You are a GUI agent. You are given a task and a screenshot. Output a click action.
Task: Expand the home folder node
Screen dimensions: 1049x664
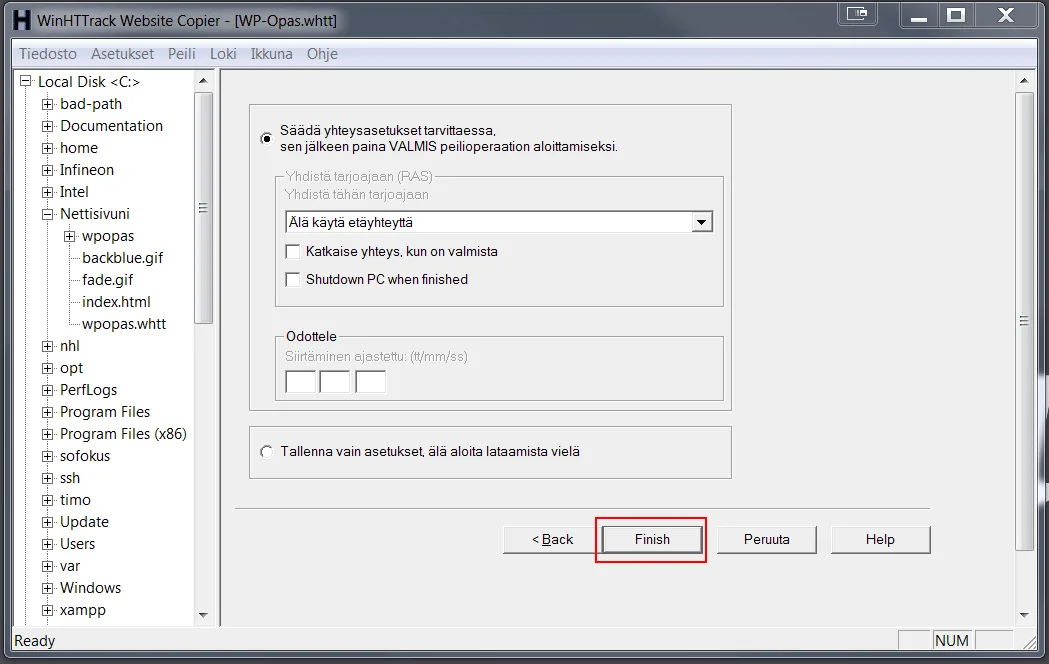click(x=47, y=148)
